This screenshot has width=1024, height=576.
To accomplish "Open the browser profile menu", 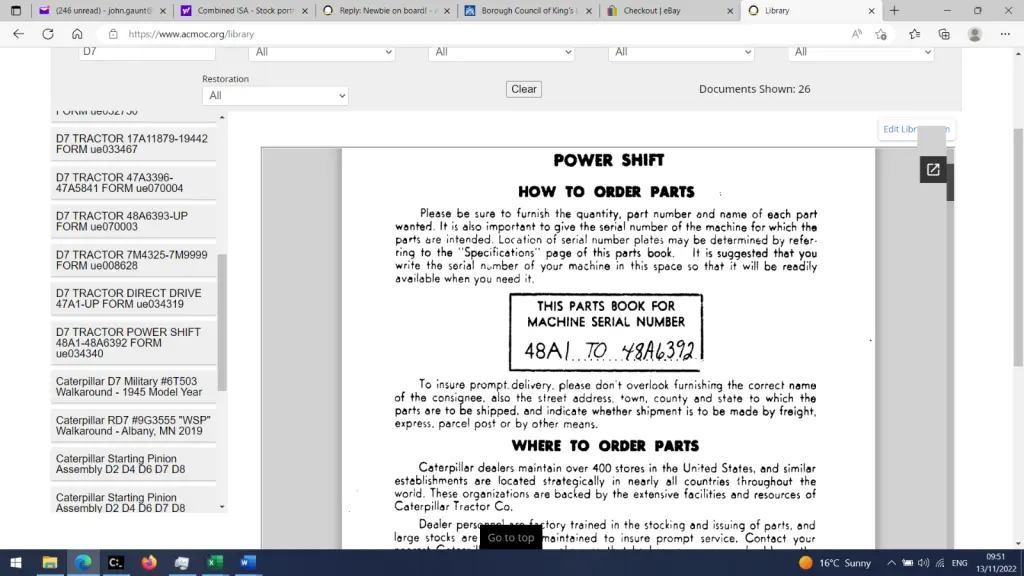I will 974,34.
